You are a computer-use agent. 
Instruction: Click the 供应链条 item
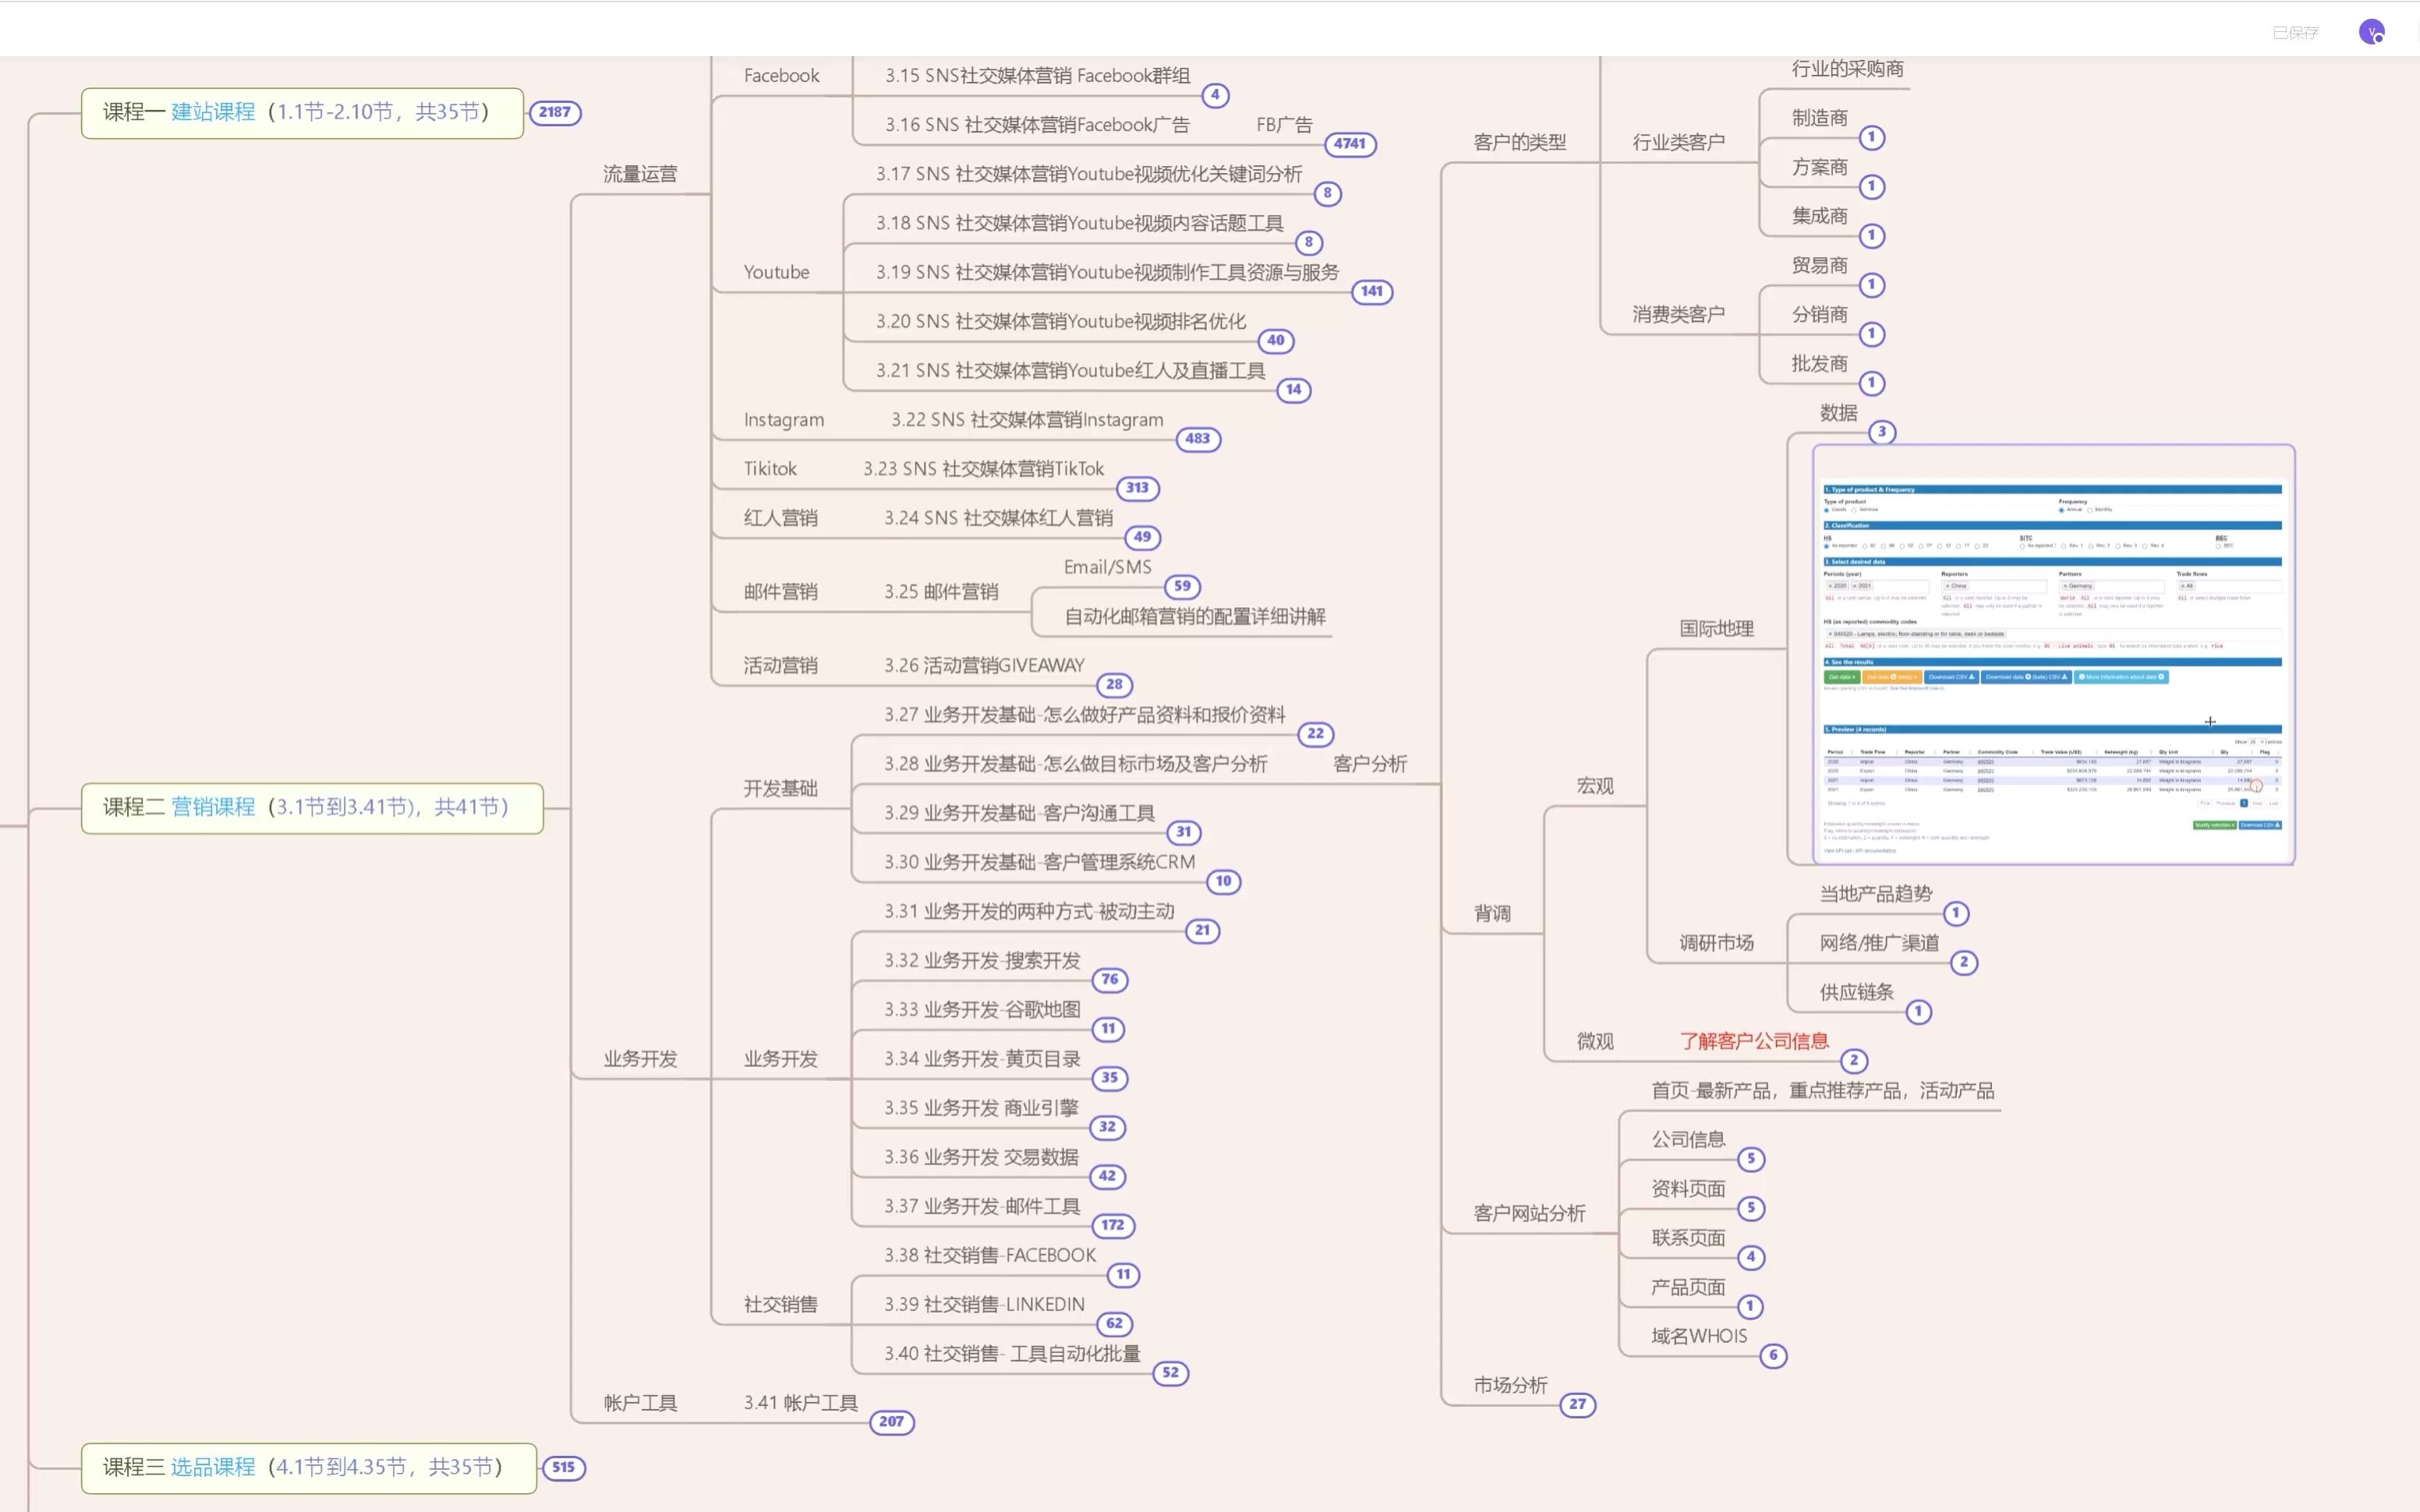[x=1856, y=992]
